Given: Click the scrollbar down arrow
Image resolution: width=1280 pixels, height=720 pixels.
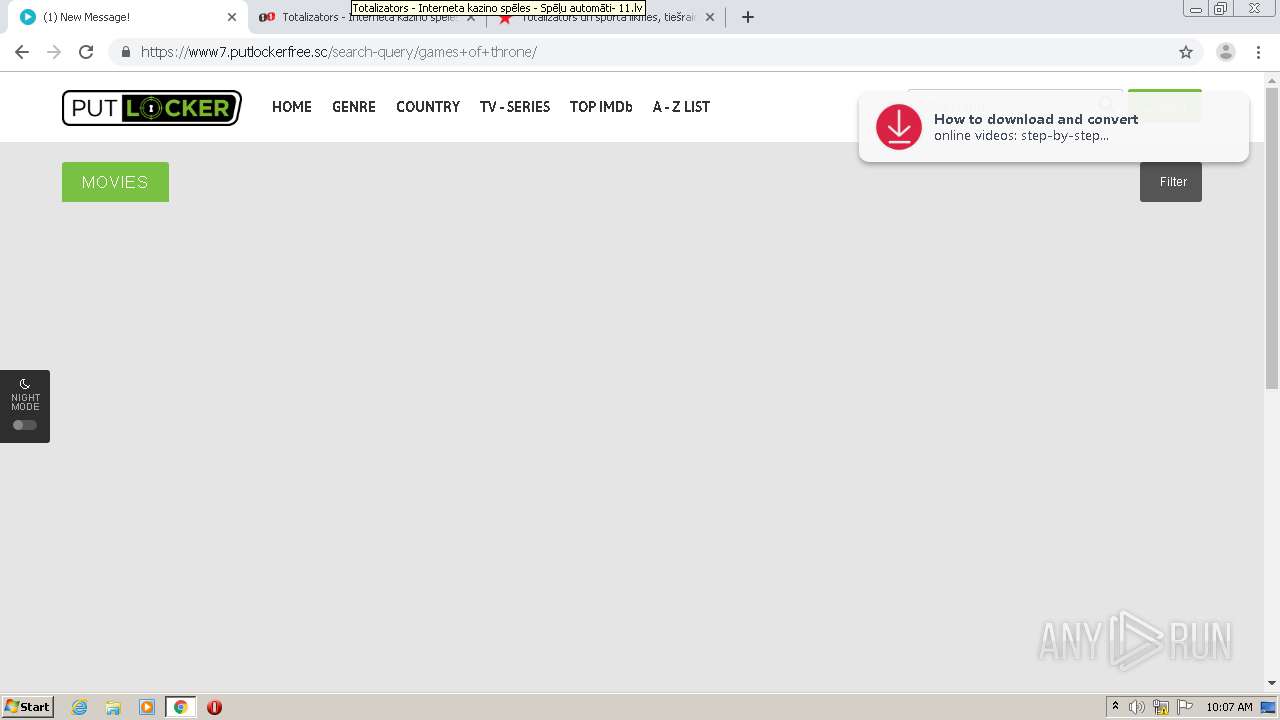Looking at the screenshot, I should 1272,683.
